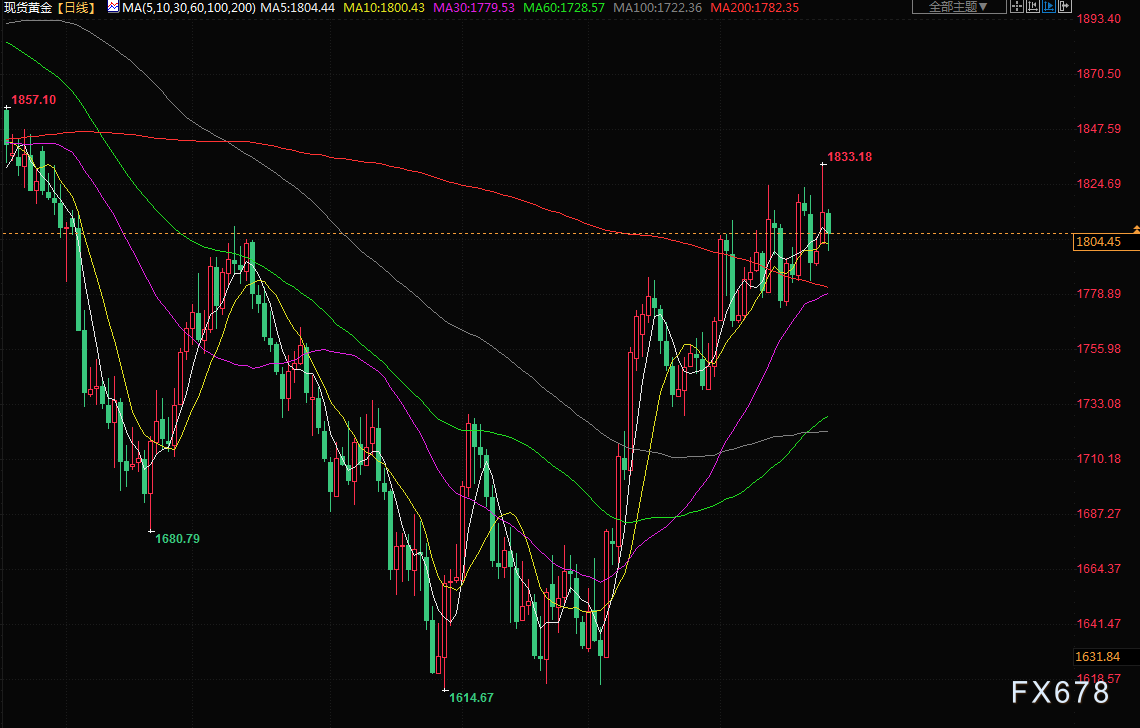Activate the crosshair cursor tool icon
Viewport: 1140px width, 728px height.
(x=1017, y=7)
